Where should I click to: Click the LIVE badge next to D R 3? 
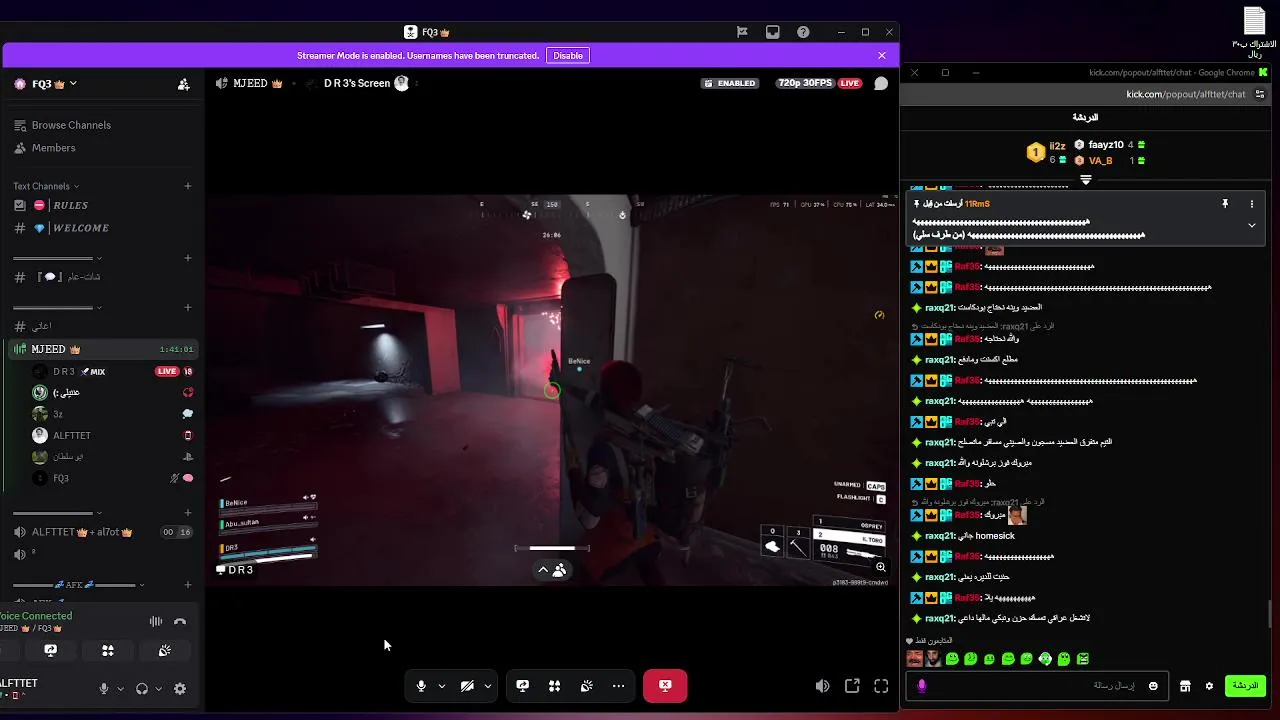[x=167, y=371]
